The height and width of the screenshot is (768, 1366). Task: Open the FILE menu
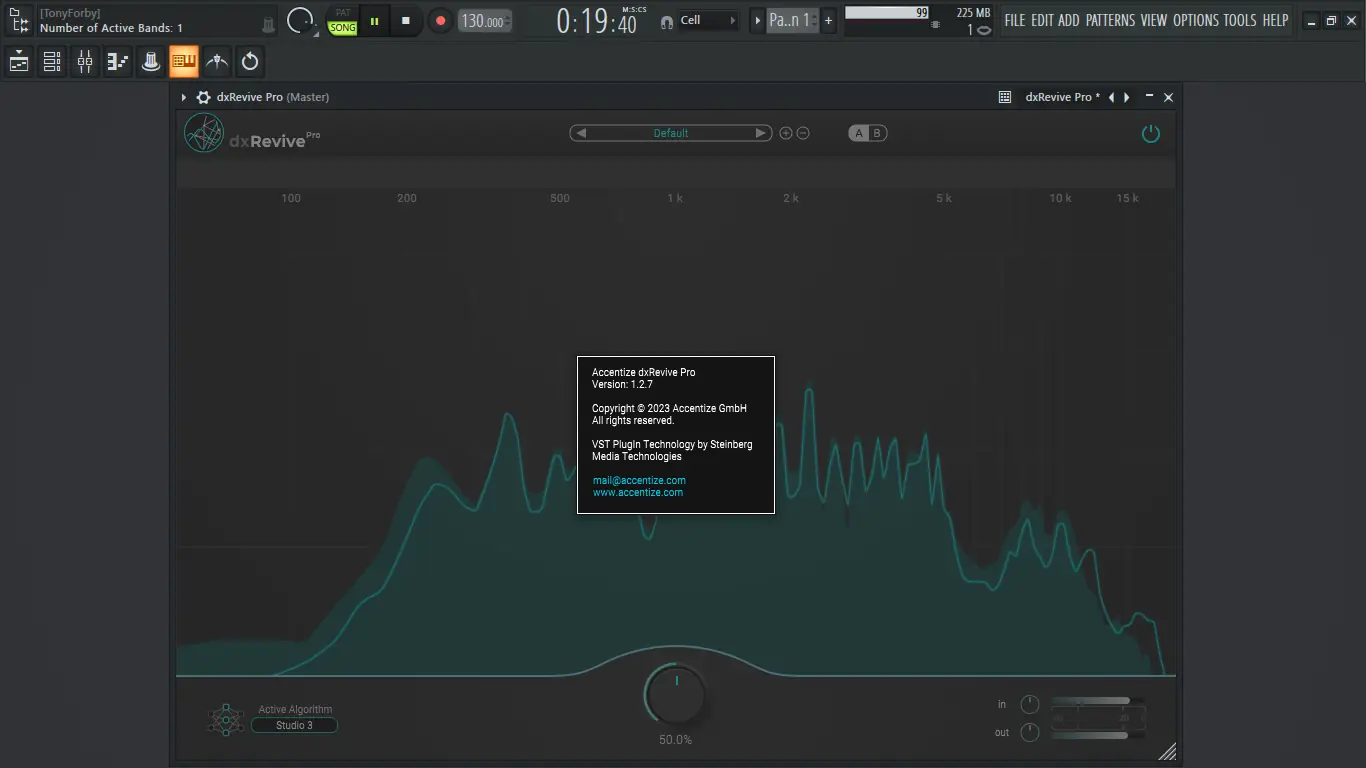point(1015,20)
